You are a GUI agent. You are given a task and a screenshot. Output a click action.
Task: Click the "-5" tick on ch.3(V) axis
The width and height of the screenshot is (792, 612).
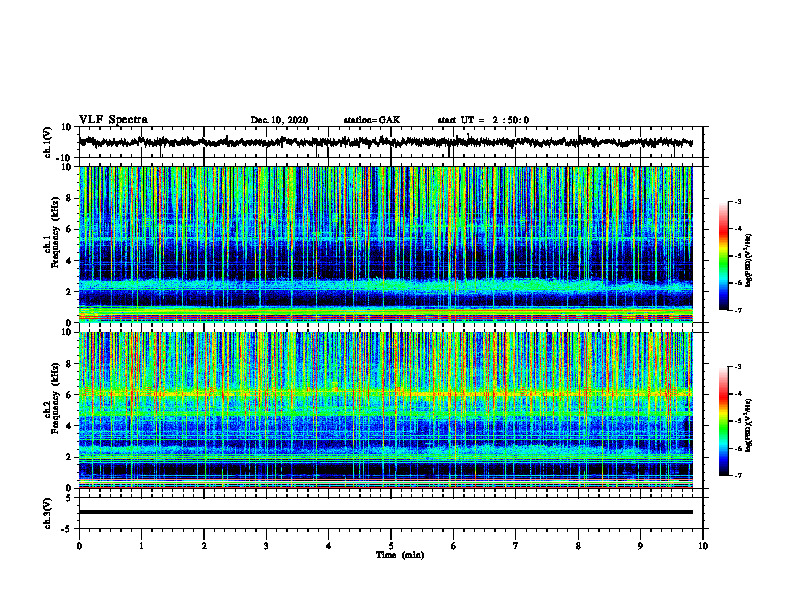coord(67,529)
